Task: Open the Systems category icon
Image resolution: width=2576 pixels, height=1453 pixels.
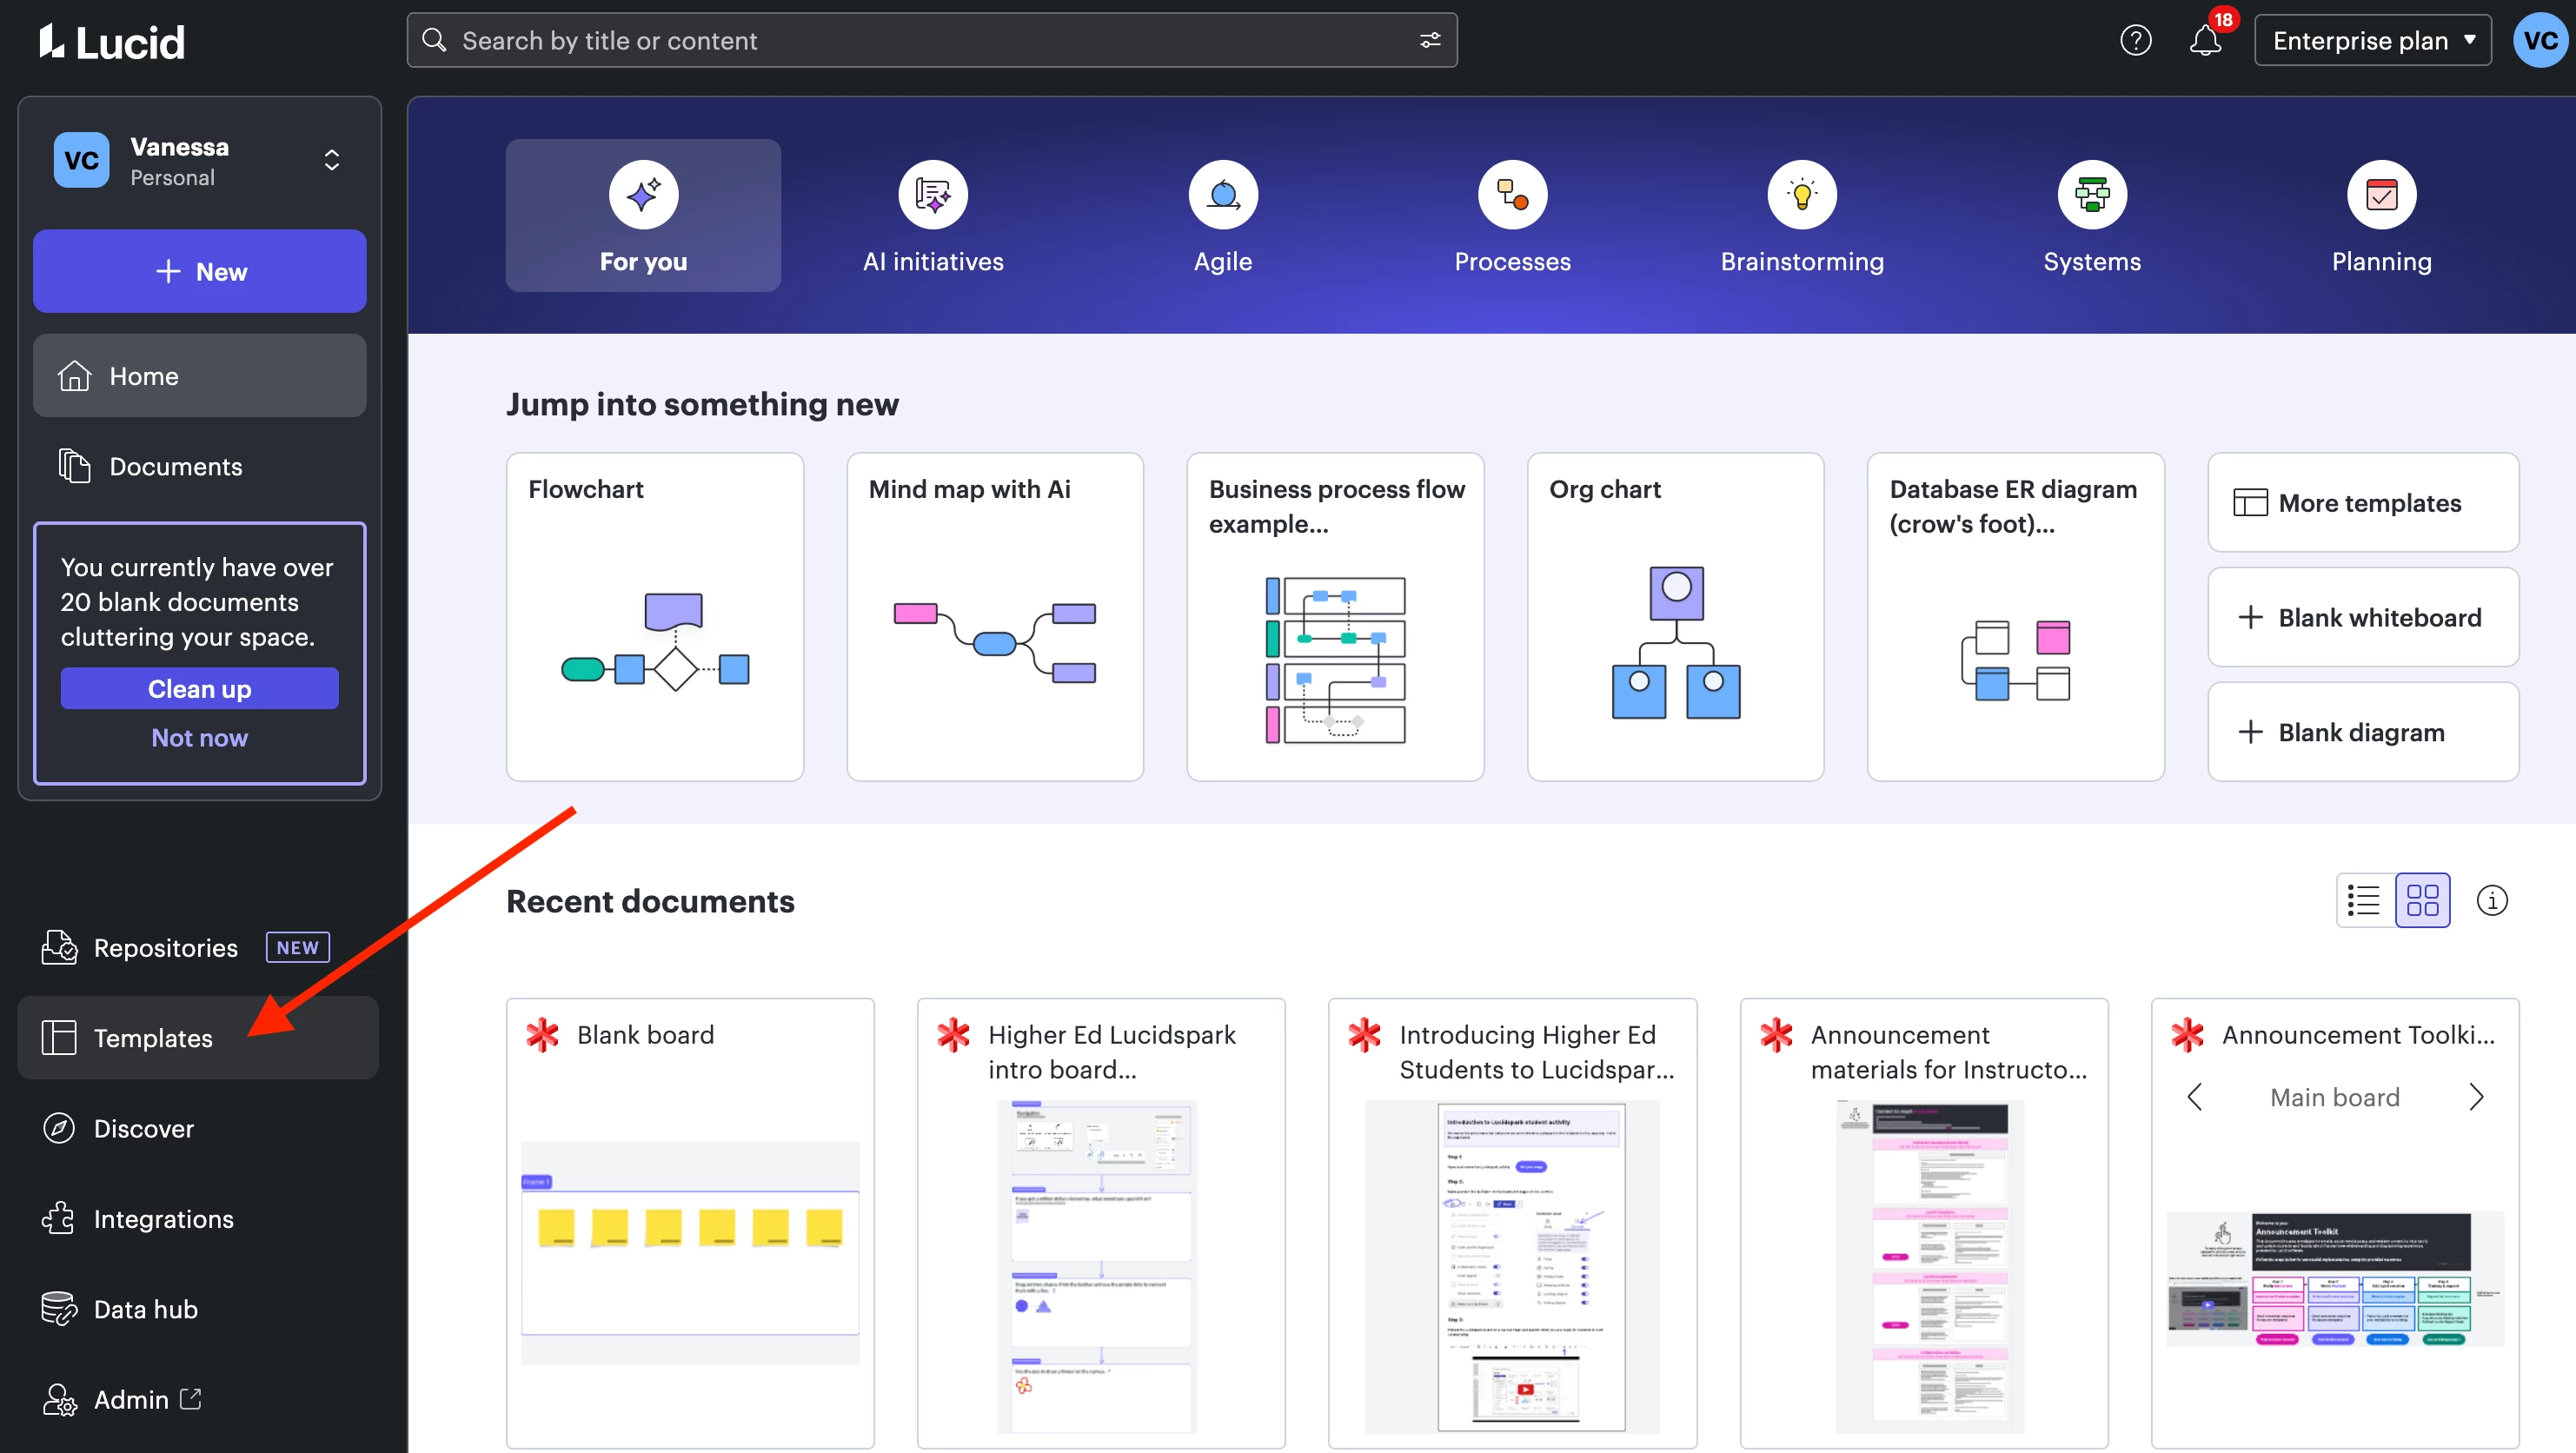Action: 2091,194
